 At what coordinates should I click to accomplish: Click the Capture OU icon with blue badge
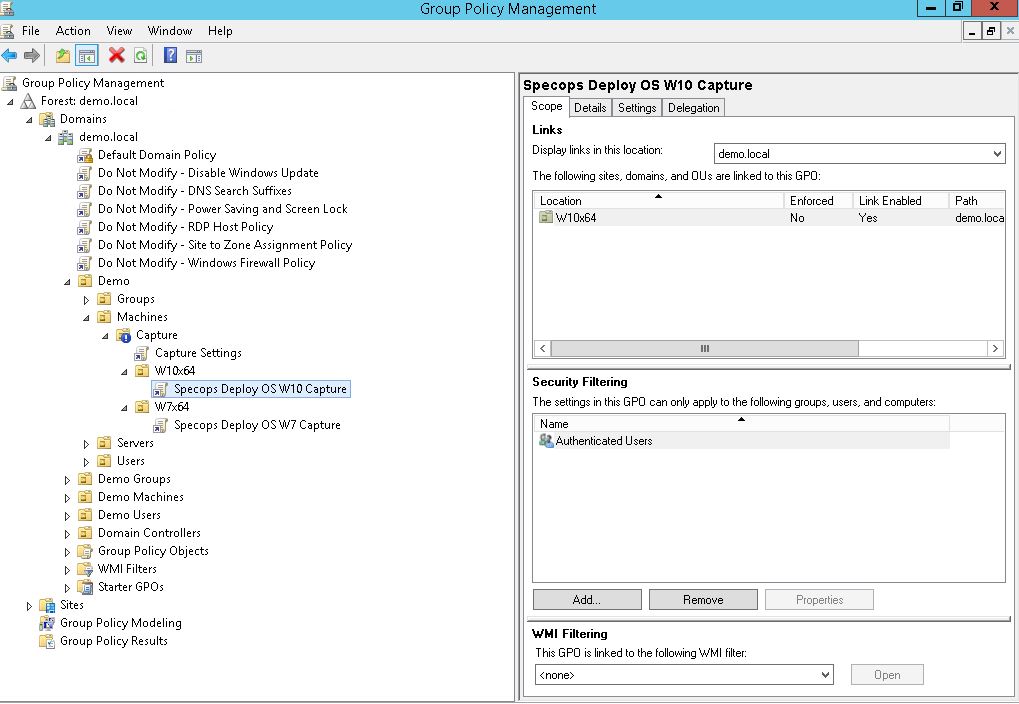123,335
